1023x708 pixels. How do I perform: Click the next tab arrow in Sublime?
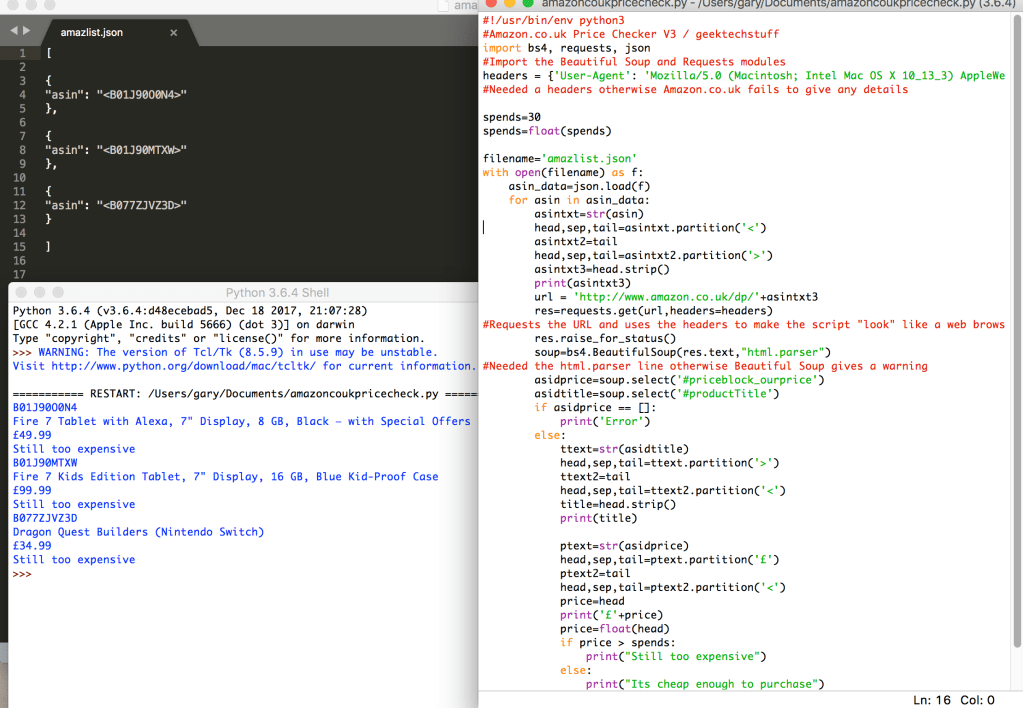pos(26,31)
